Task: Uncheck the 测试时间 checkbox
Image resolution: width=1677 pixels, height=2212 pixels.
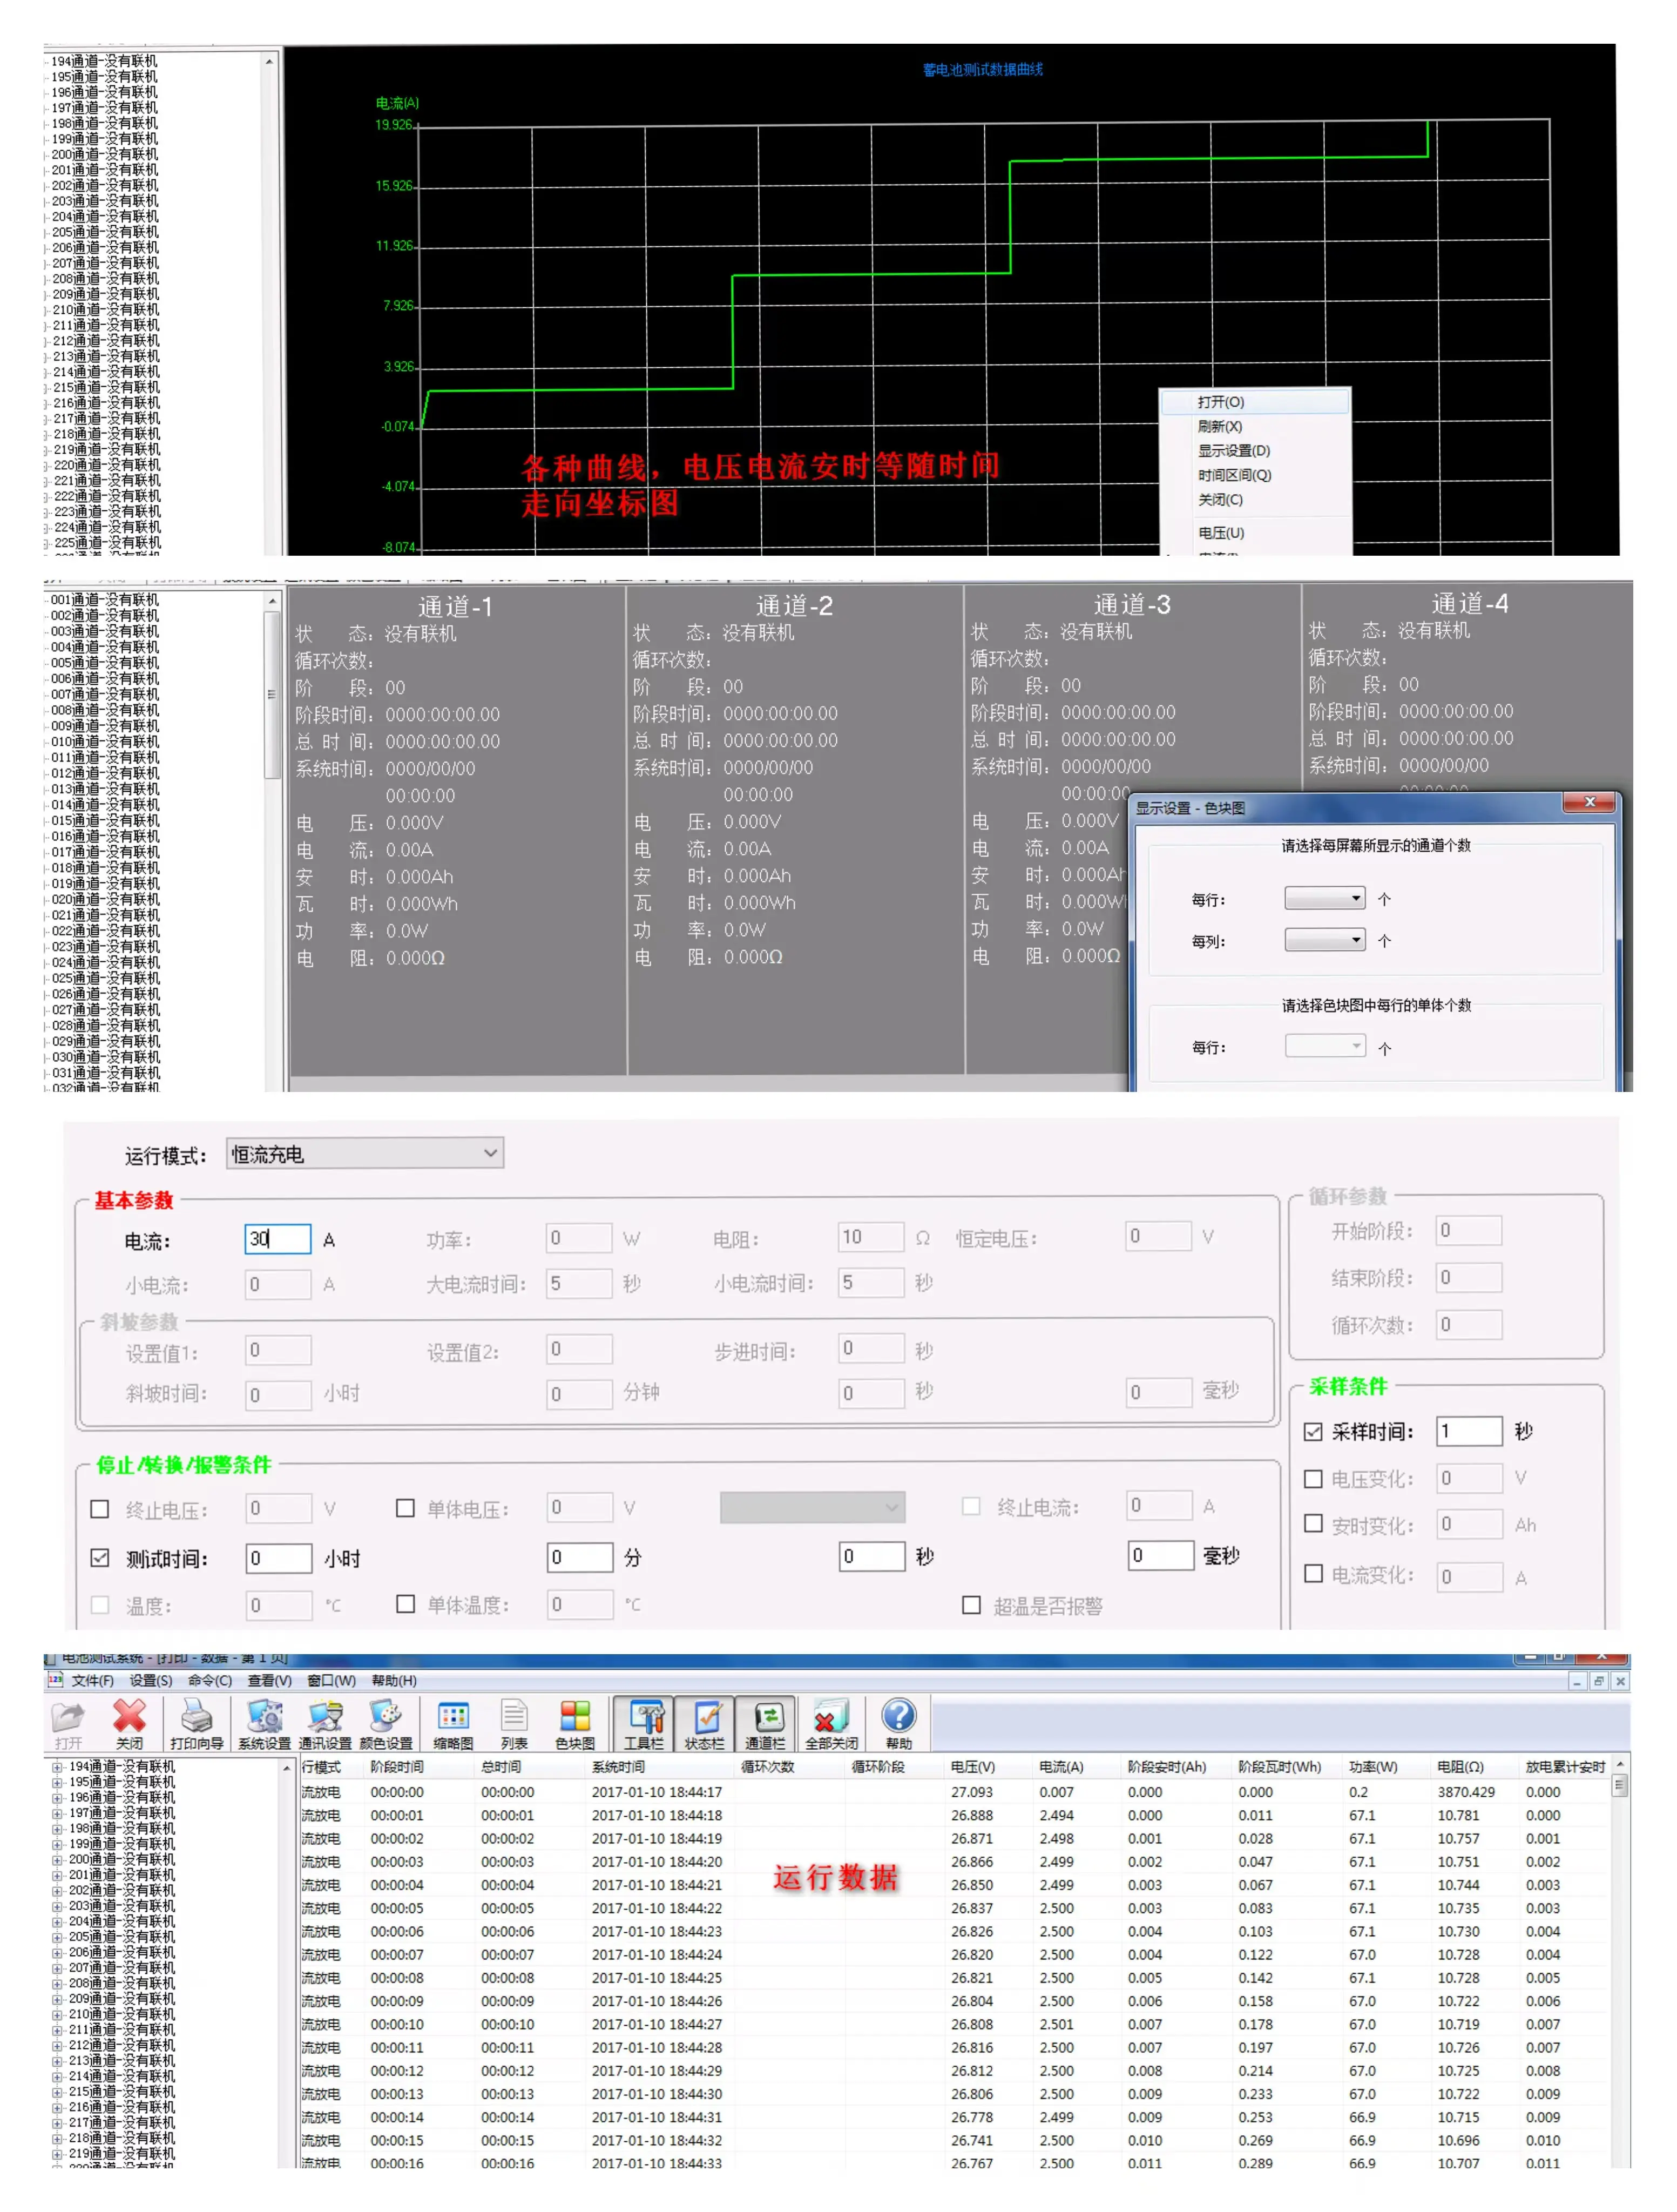Action: pos(100,1557)
